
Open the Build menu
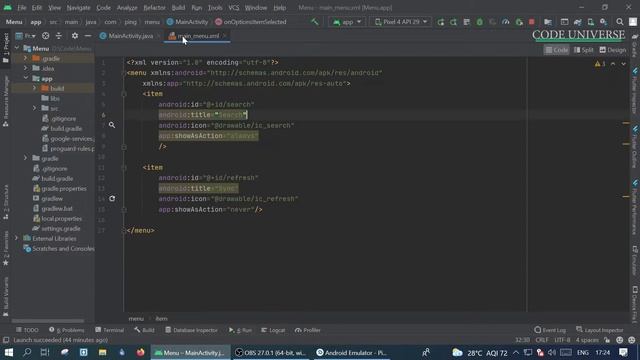178,8
